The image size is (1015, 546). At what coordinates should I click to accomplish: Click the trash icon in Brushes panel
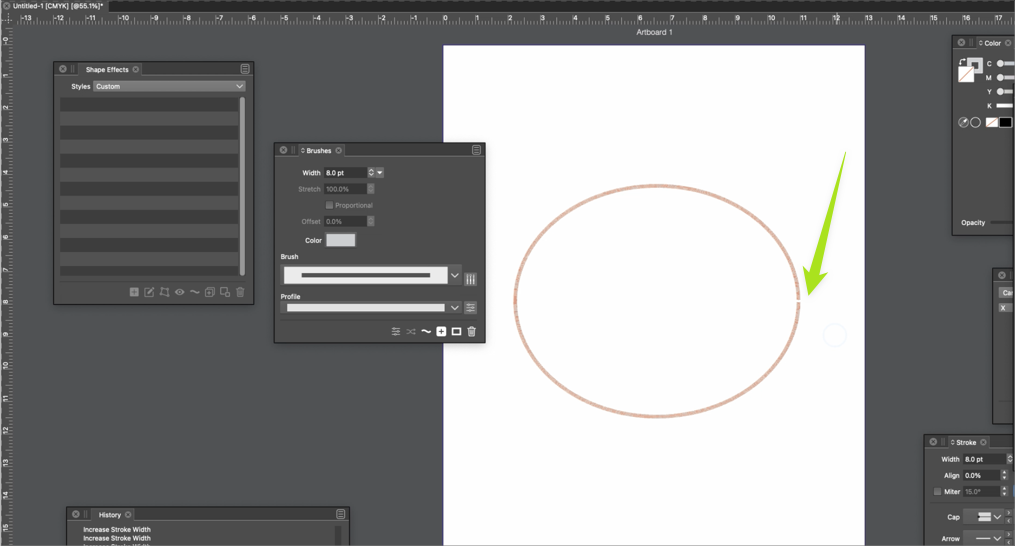tap(472, 332)
